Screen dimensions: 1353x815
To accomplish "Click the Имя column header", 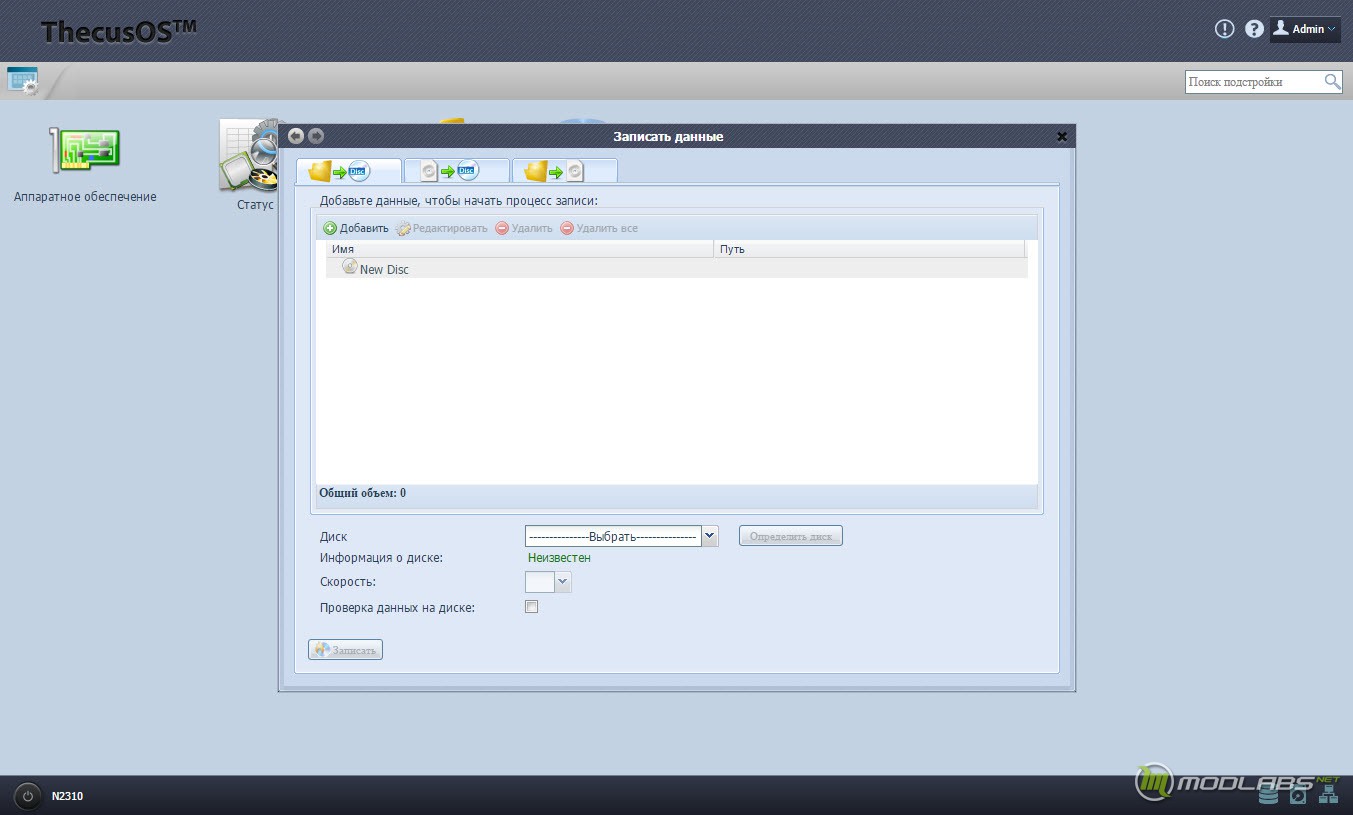I will click(520, 249).
